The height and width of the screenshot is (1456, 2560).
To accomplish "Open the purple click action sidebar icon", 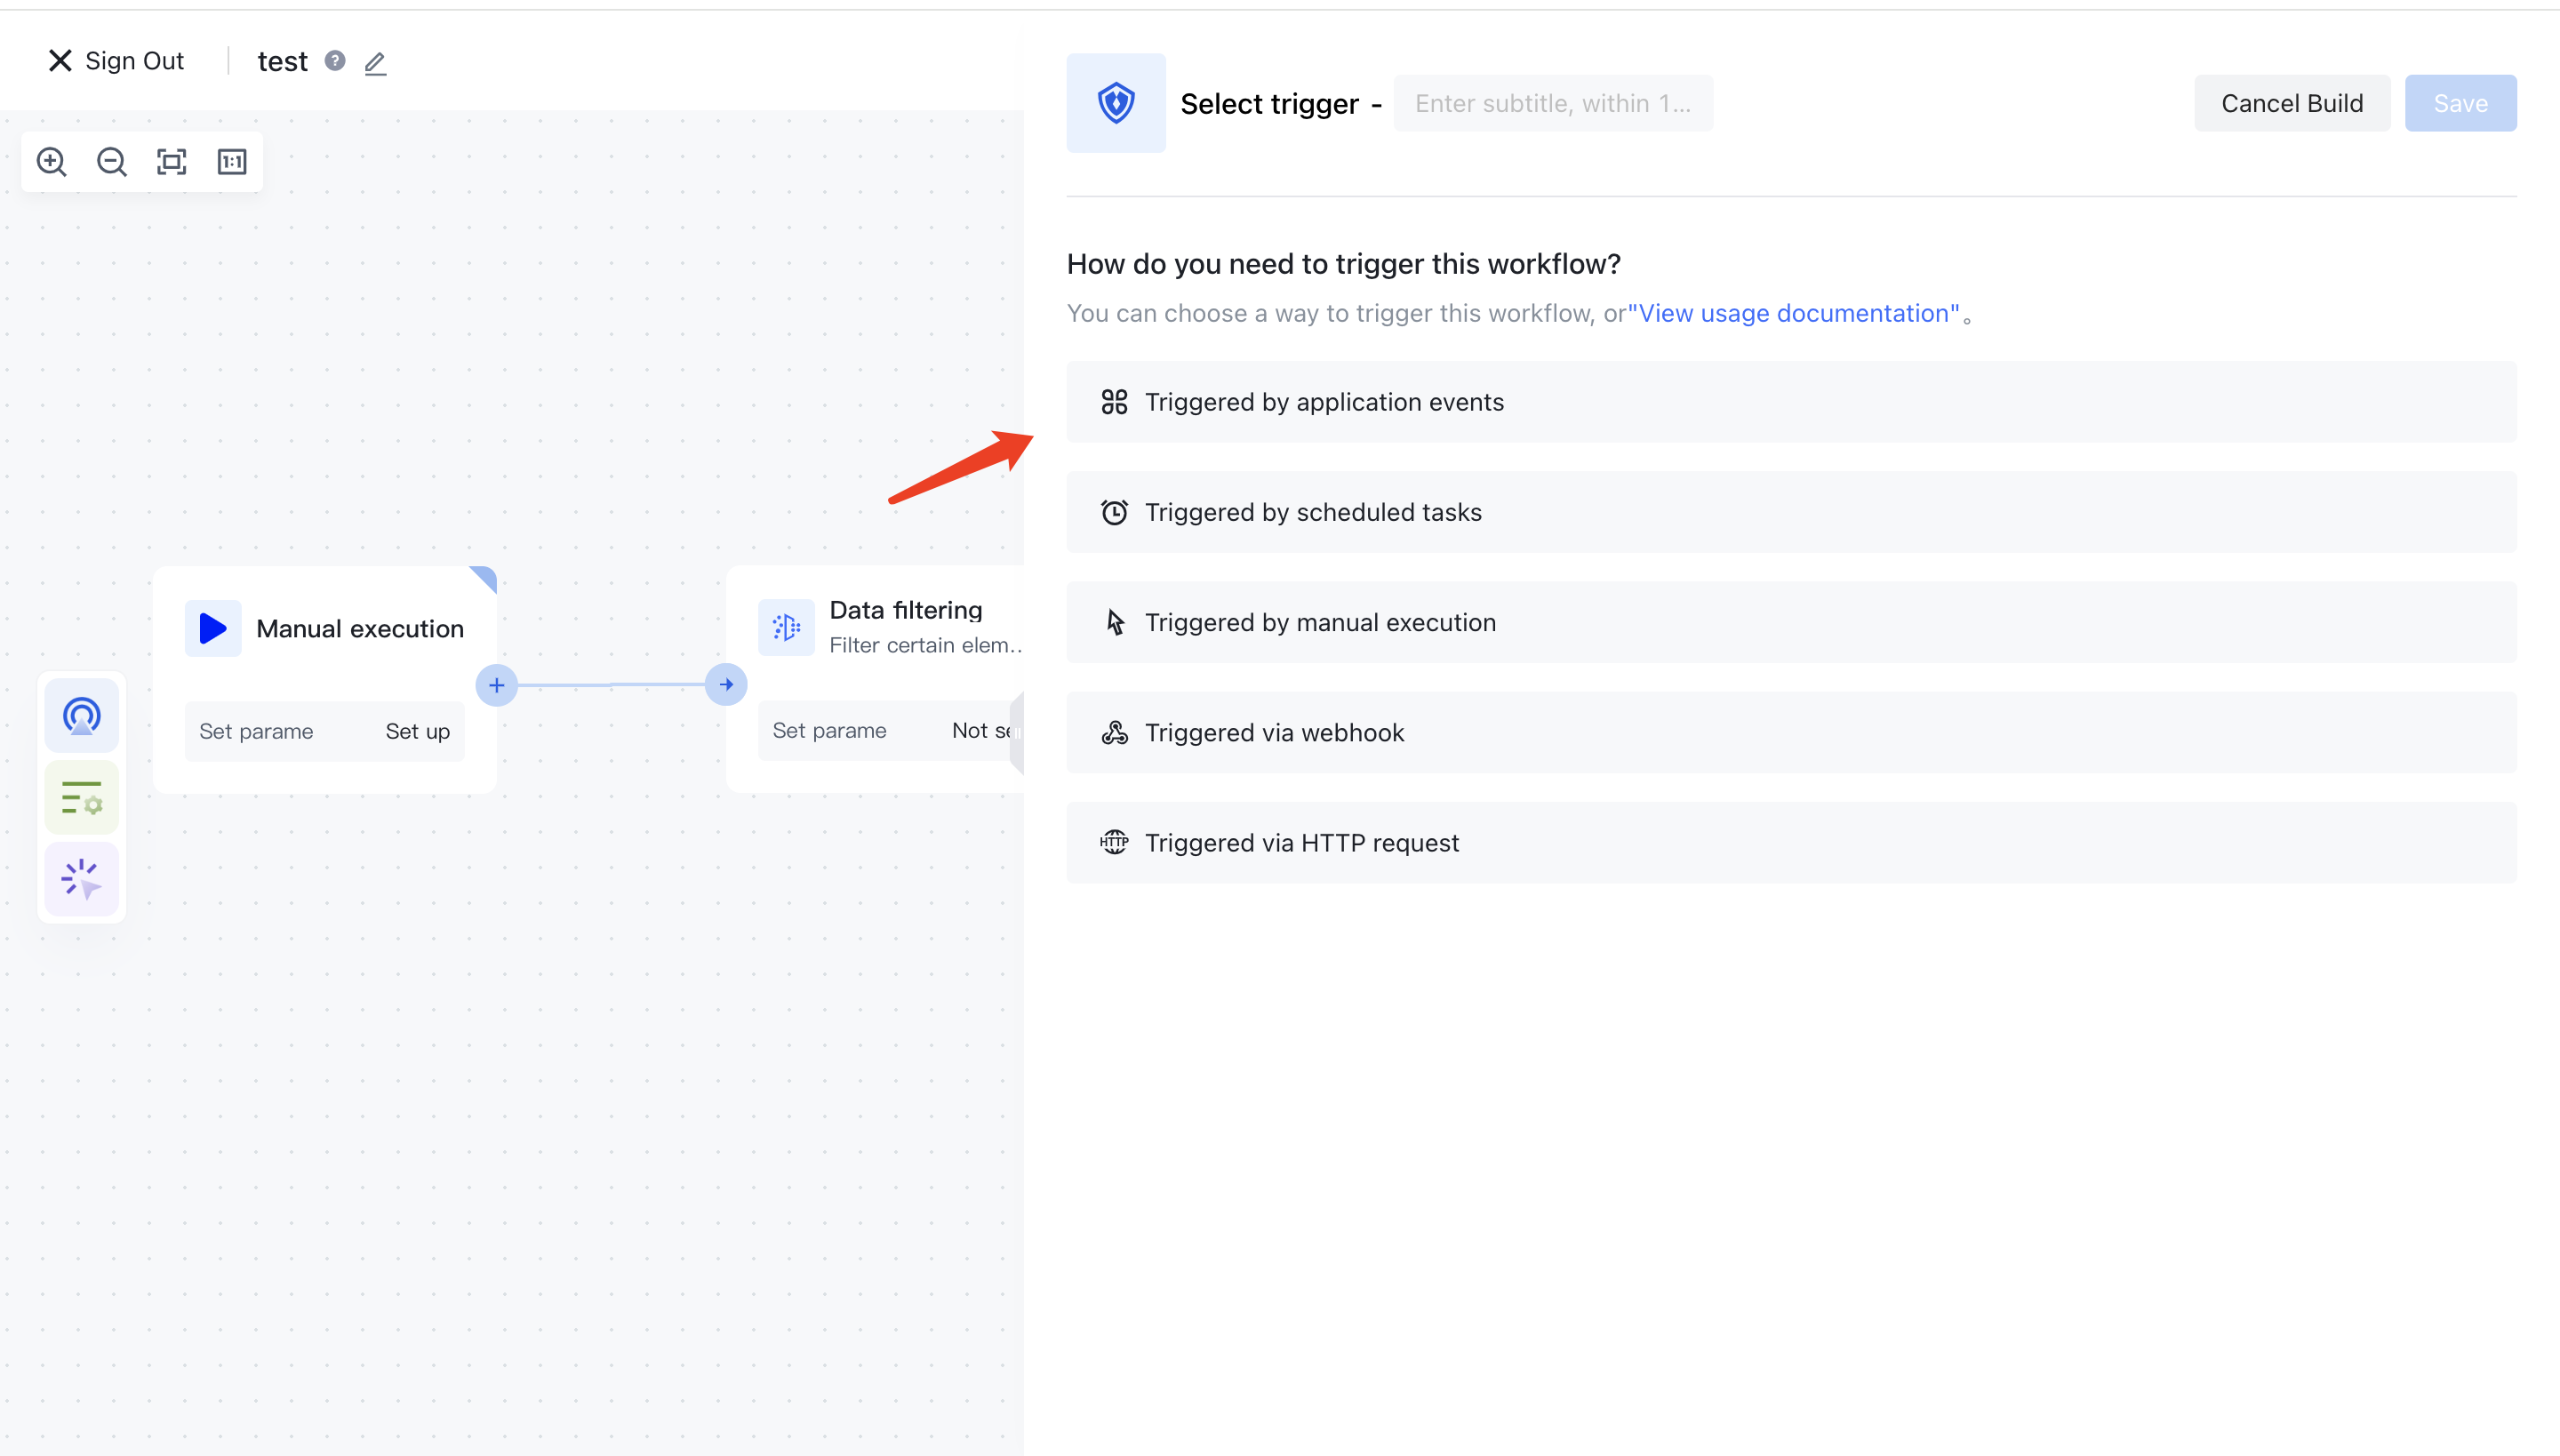I will pos(81,879).
